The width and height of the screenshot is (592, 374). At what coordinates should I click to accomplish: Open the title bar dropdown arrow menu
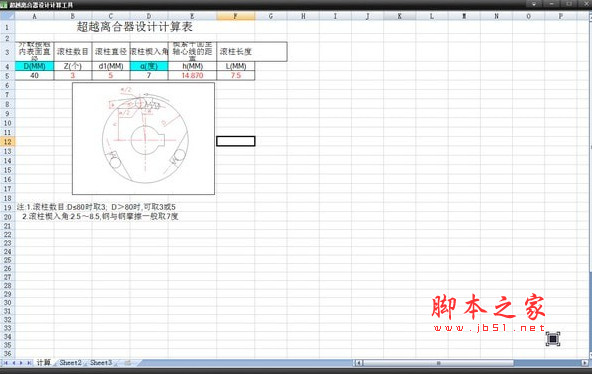(x=534, y=4)
